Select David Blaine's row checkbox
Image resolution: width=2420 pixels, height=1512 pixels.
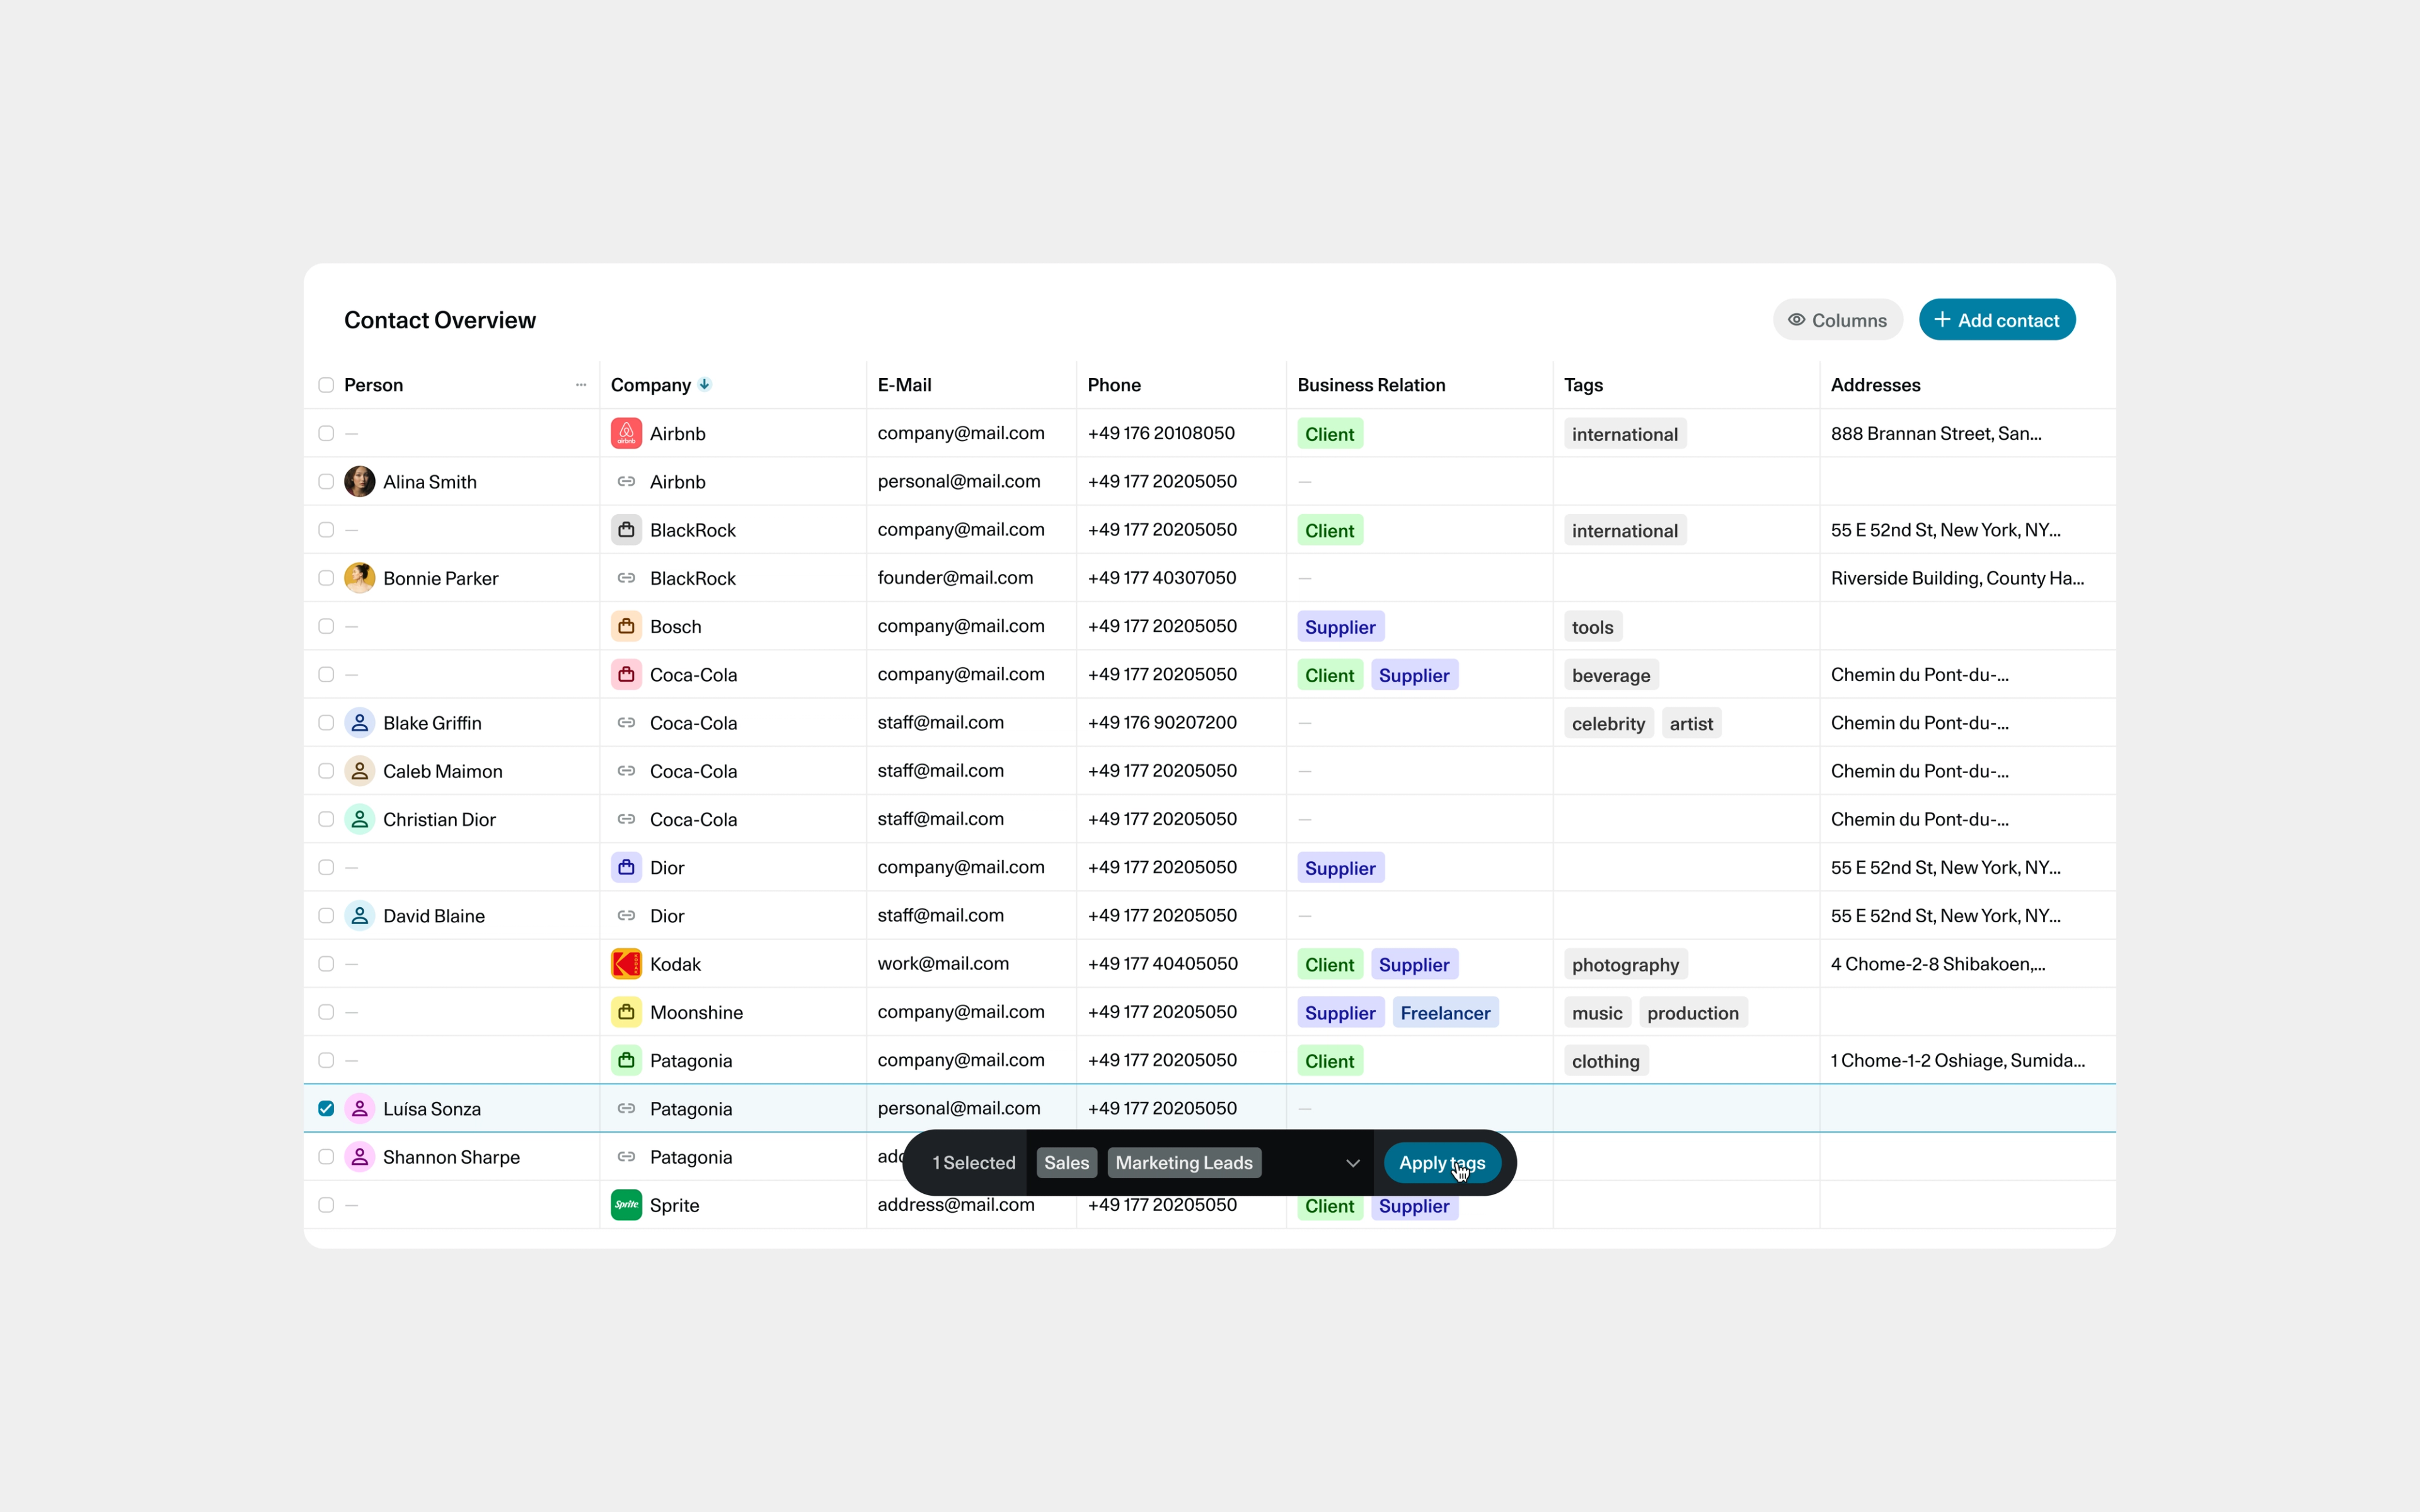coord(326,915)
